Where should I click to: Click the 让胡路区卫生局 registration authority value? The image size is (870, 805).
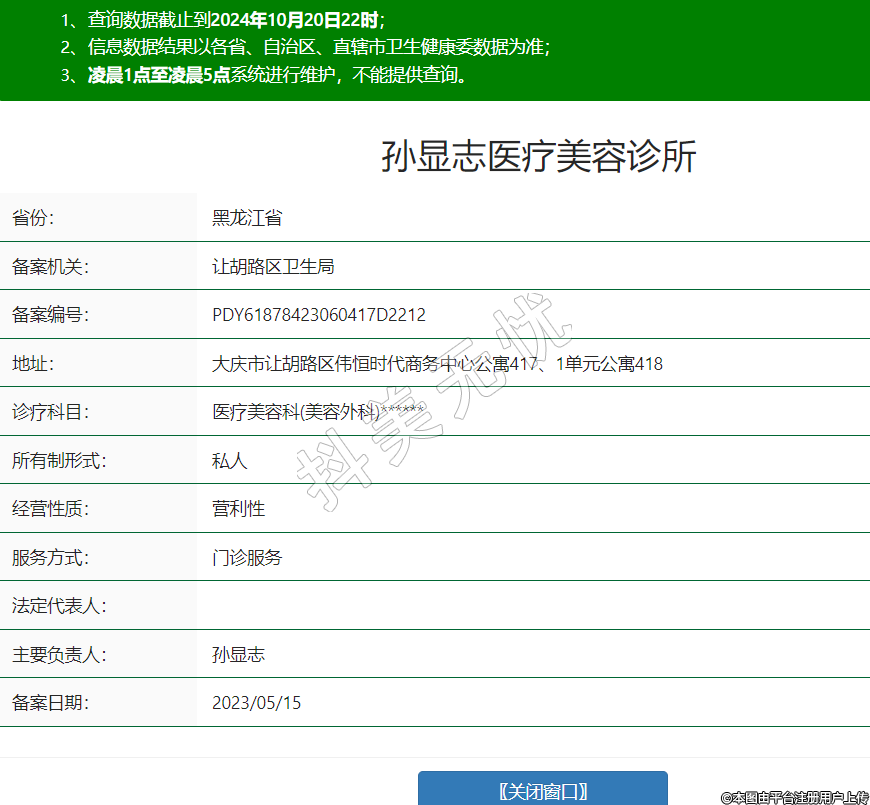pyautogui.click(x=272, y=267)
